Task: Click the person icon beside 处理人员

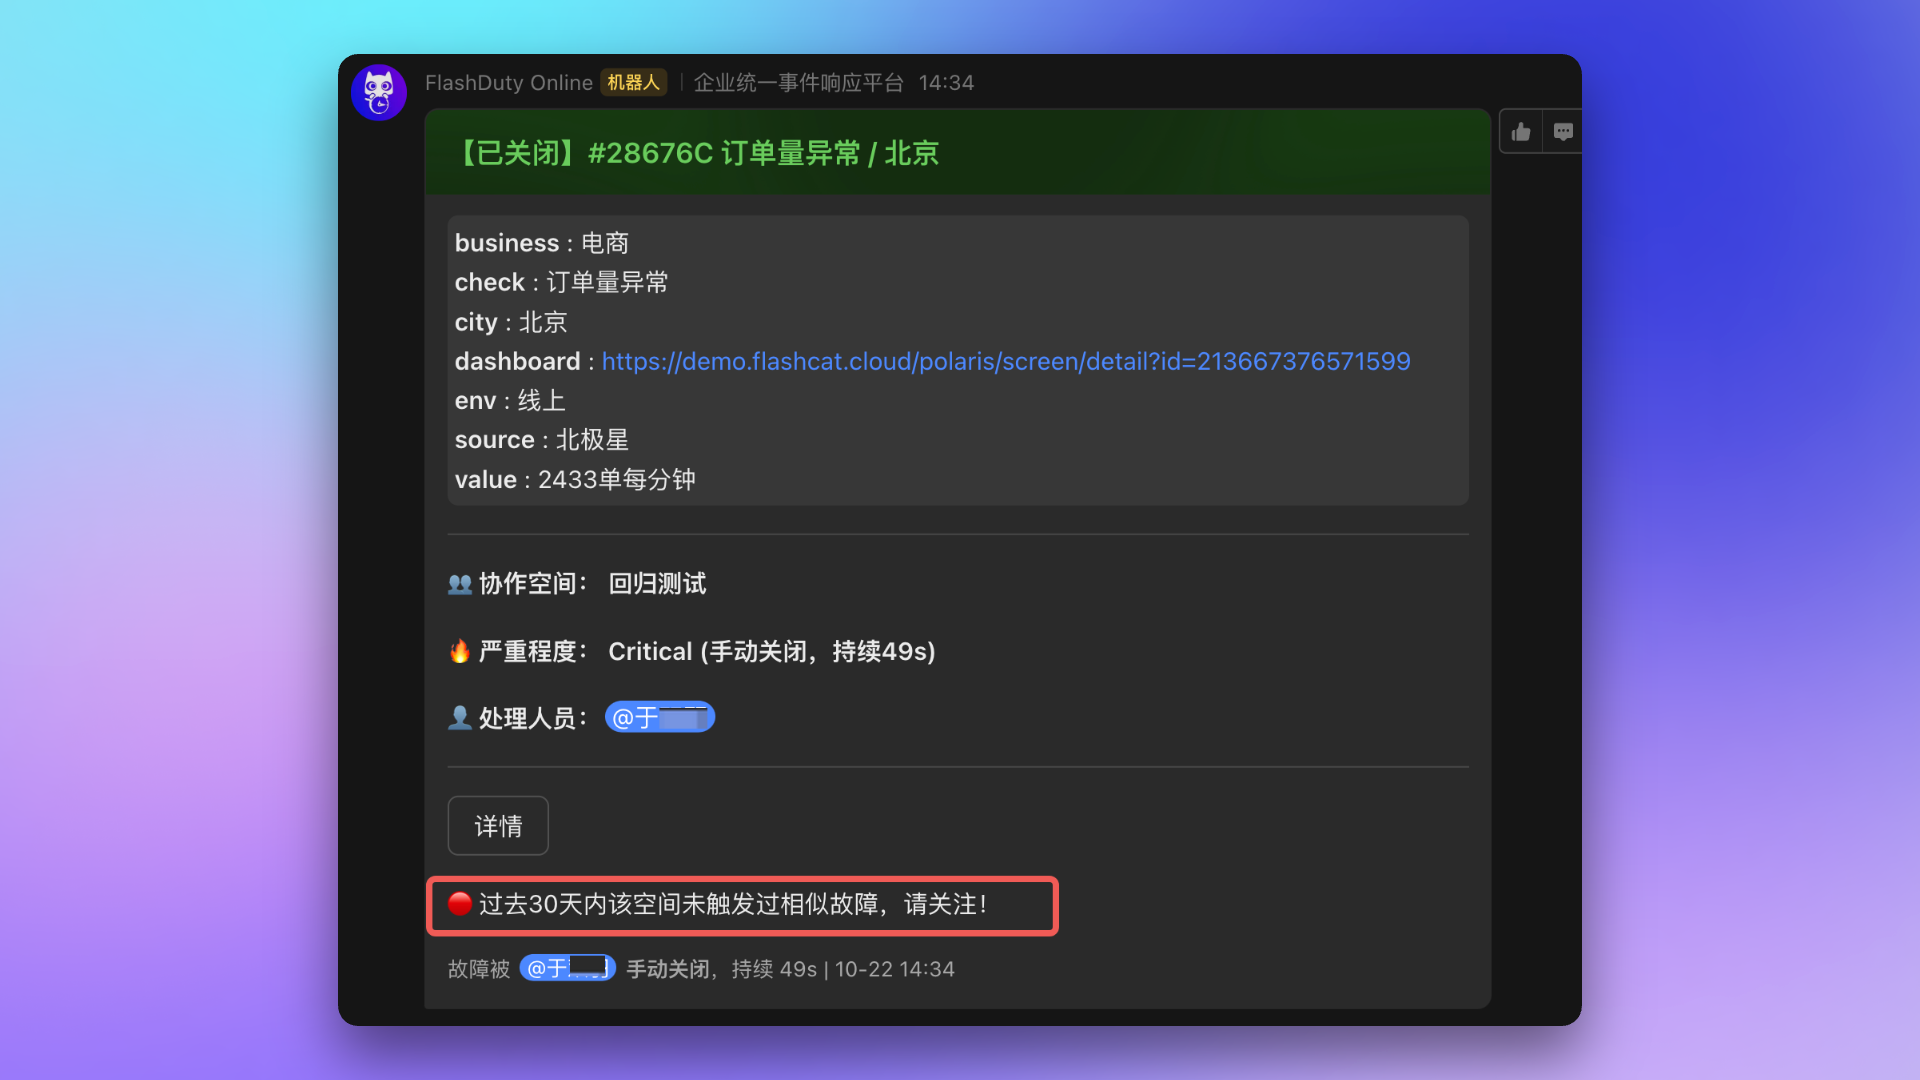Action: (x=459, y=718)
